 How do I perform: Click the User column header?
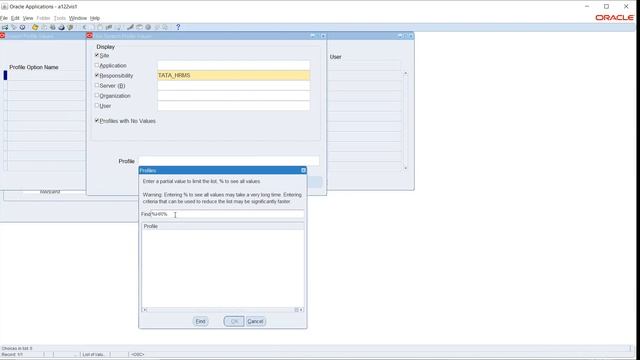(x=336, y=57)
